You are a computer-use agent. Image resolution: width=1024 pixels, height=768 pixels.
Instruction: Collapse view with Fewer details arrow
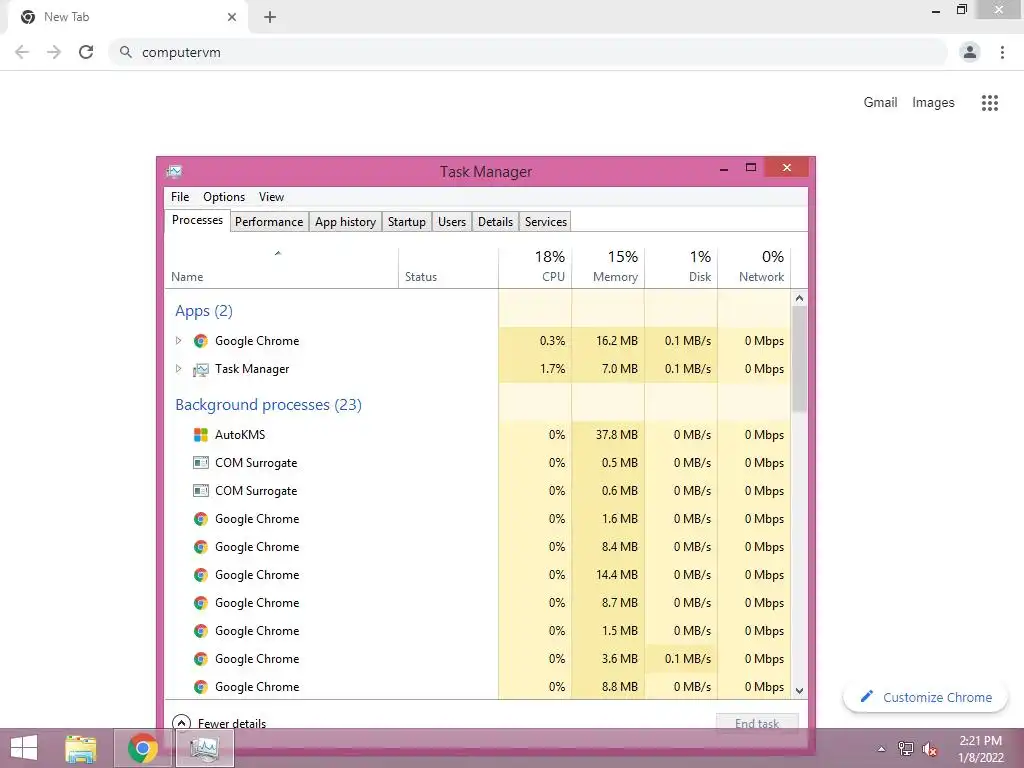coord(181,723)
